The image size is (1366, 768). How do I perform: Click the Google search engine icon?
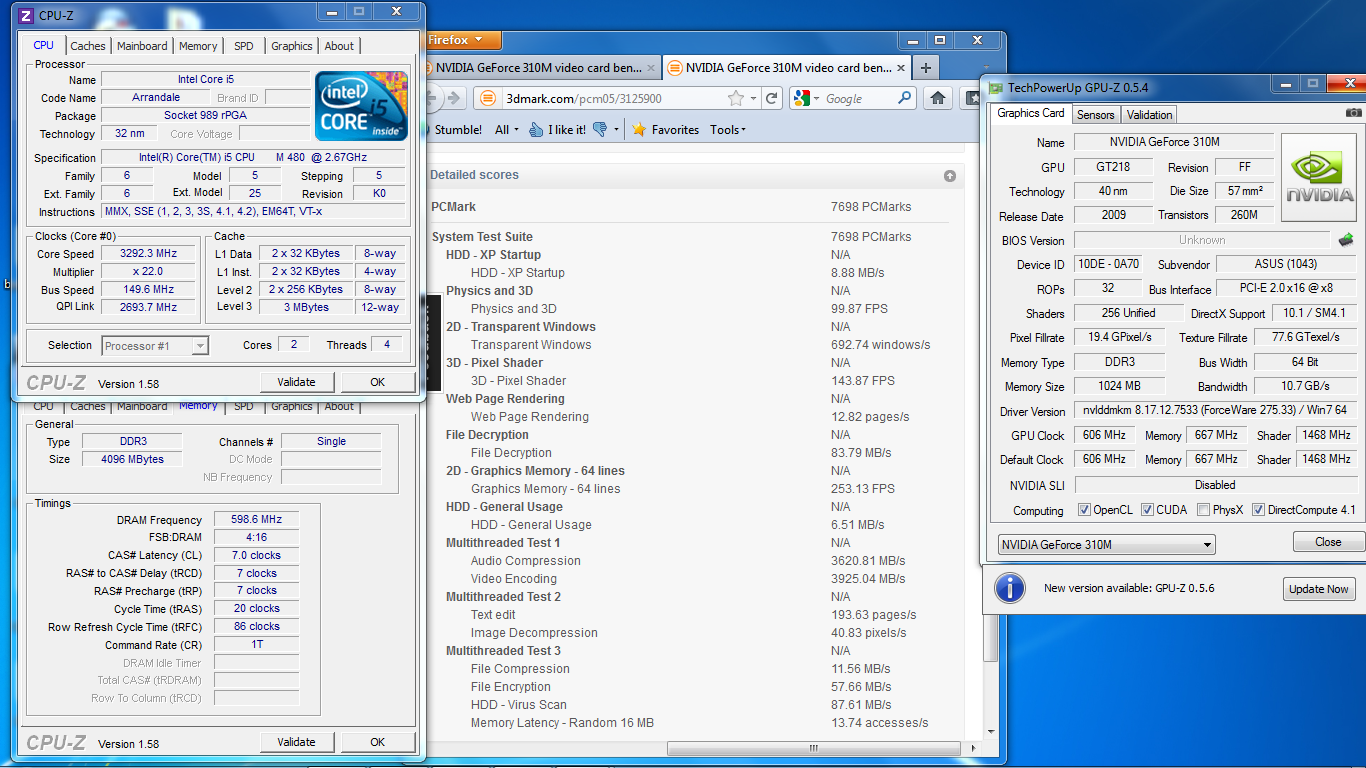[x=801, y=98]
